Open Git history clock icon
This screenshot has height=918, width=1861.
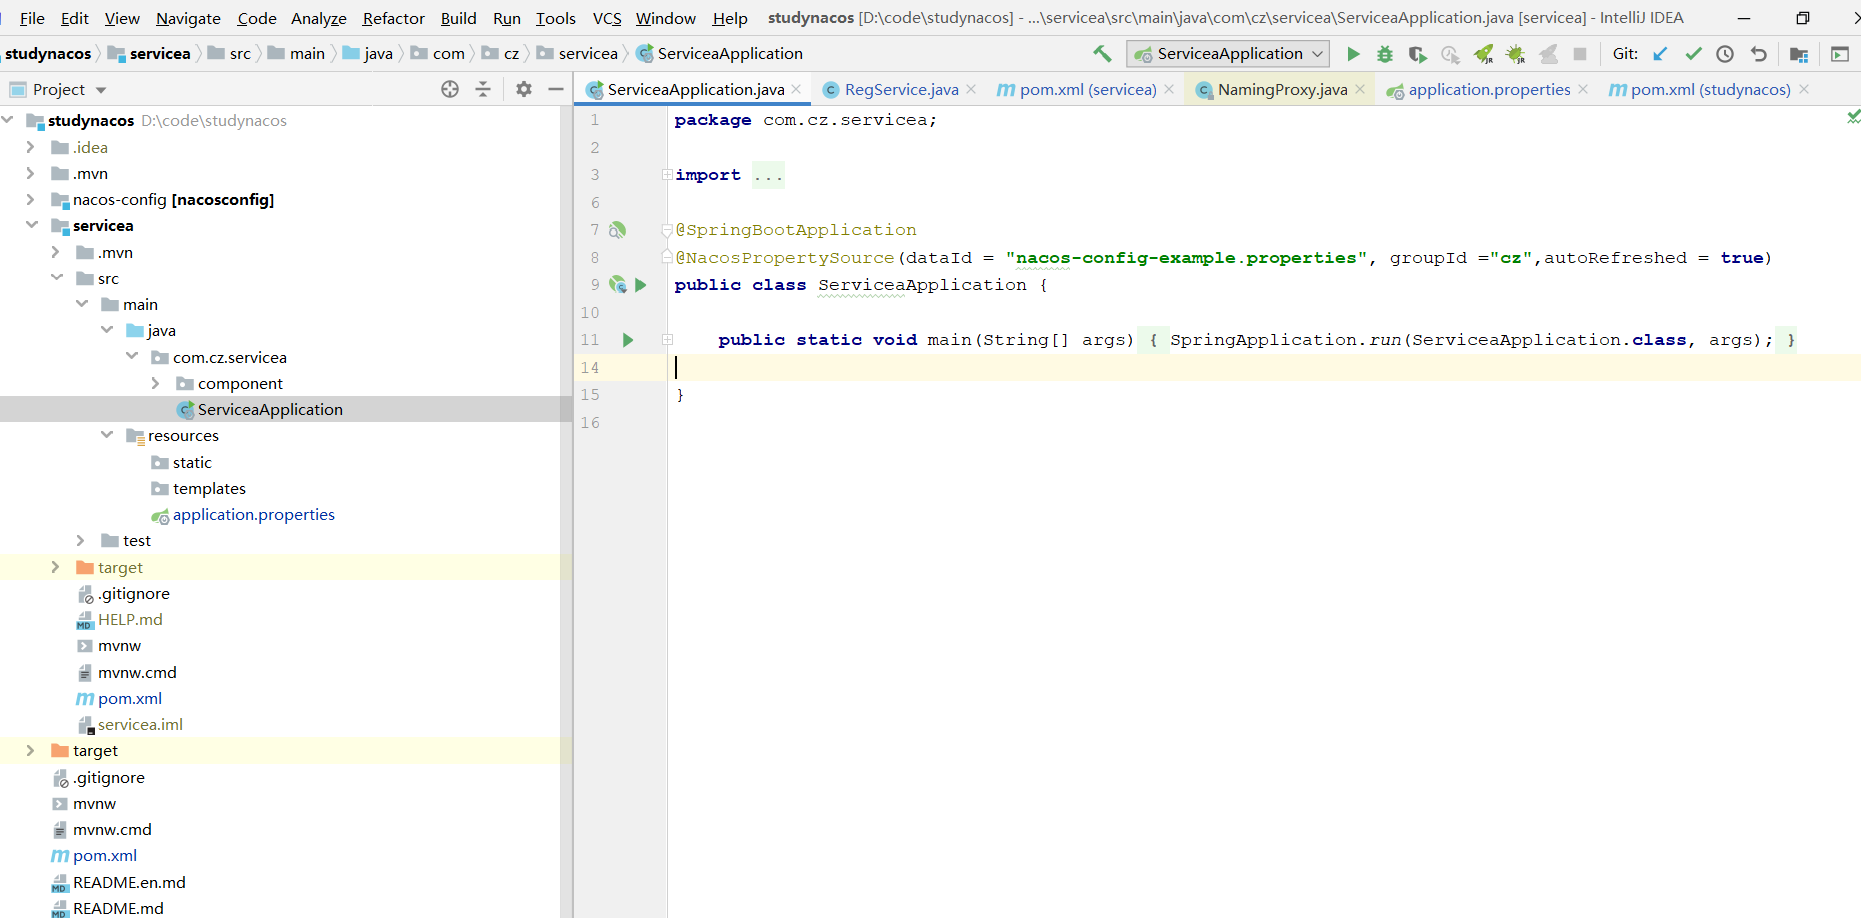coord(1725,54)
